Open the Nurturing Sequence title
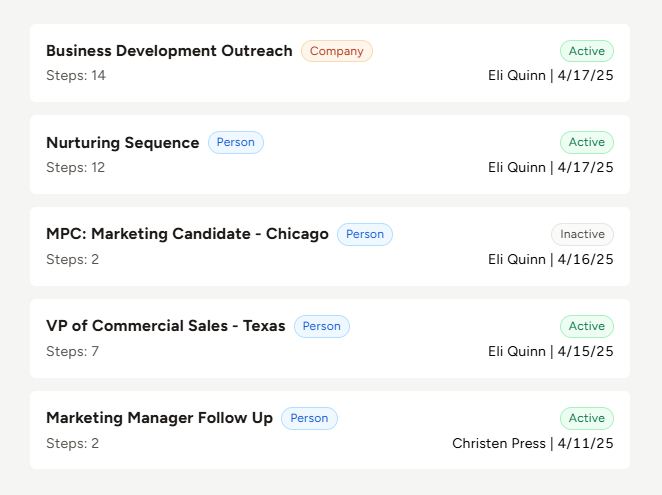The image size is (662, 495). click(x=122, y=143)
